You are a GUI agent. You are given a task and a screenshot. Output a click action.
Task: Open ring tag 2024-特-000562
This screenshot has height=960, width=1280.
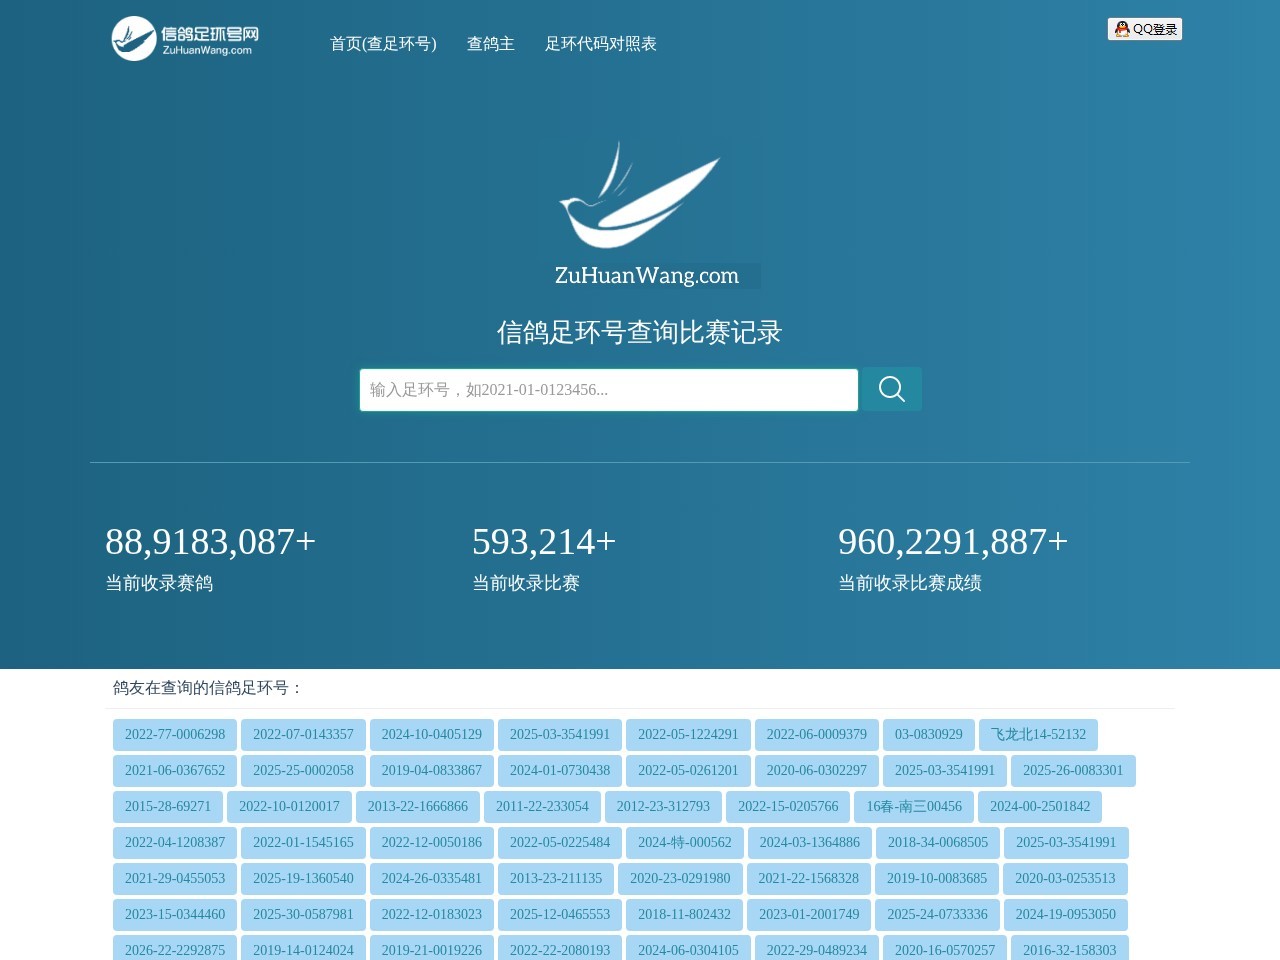click(685, 843)
